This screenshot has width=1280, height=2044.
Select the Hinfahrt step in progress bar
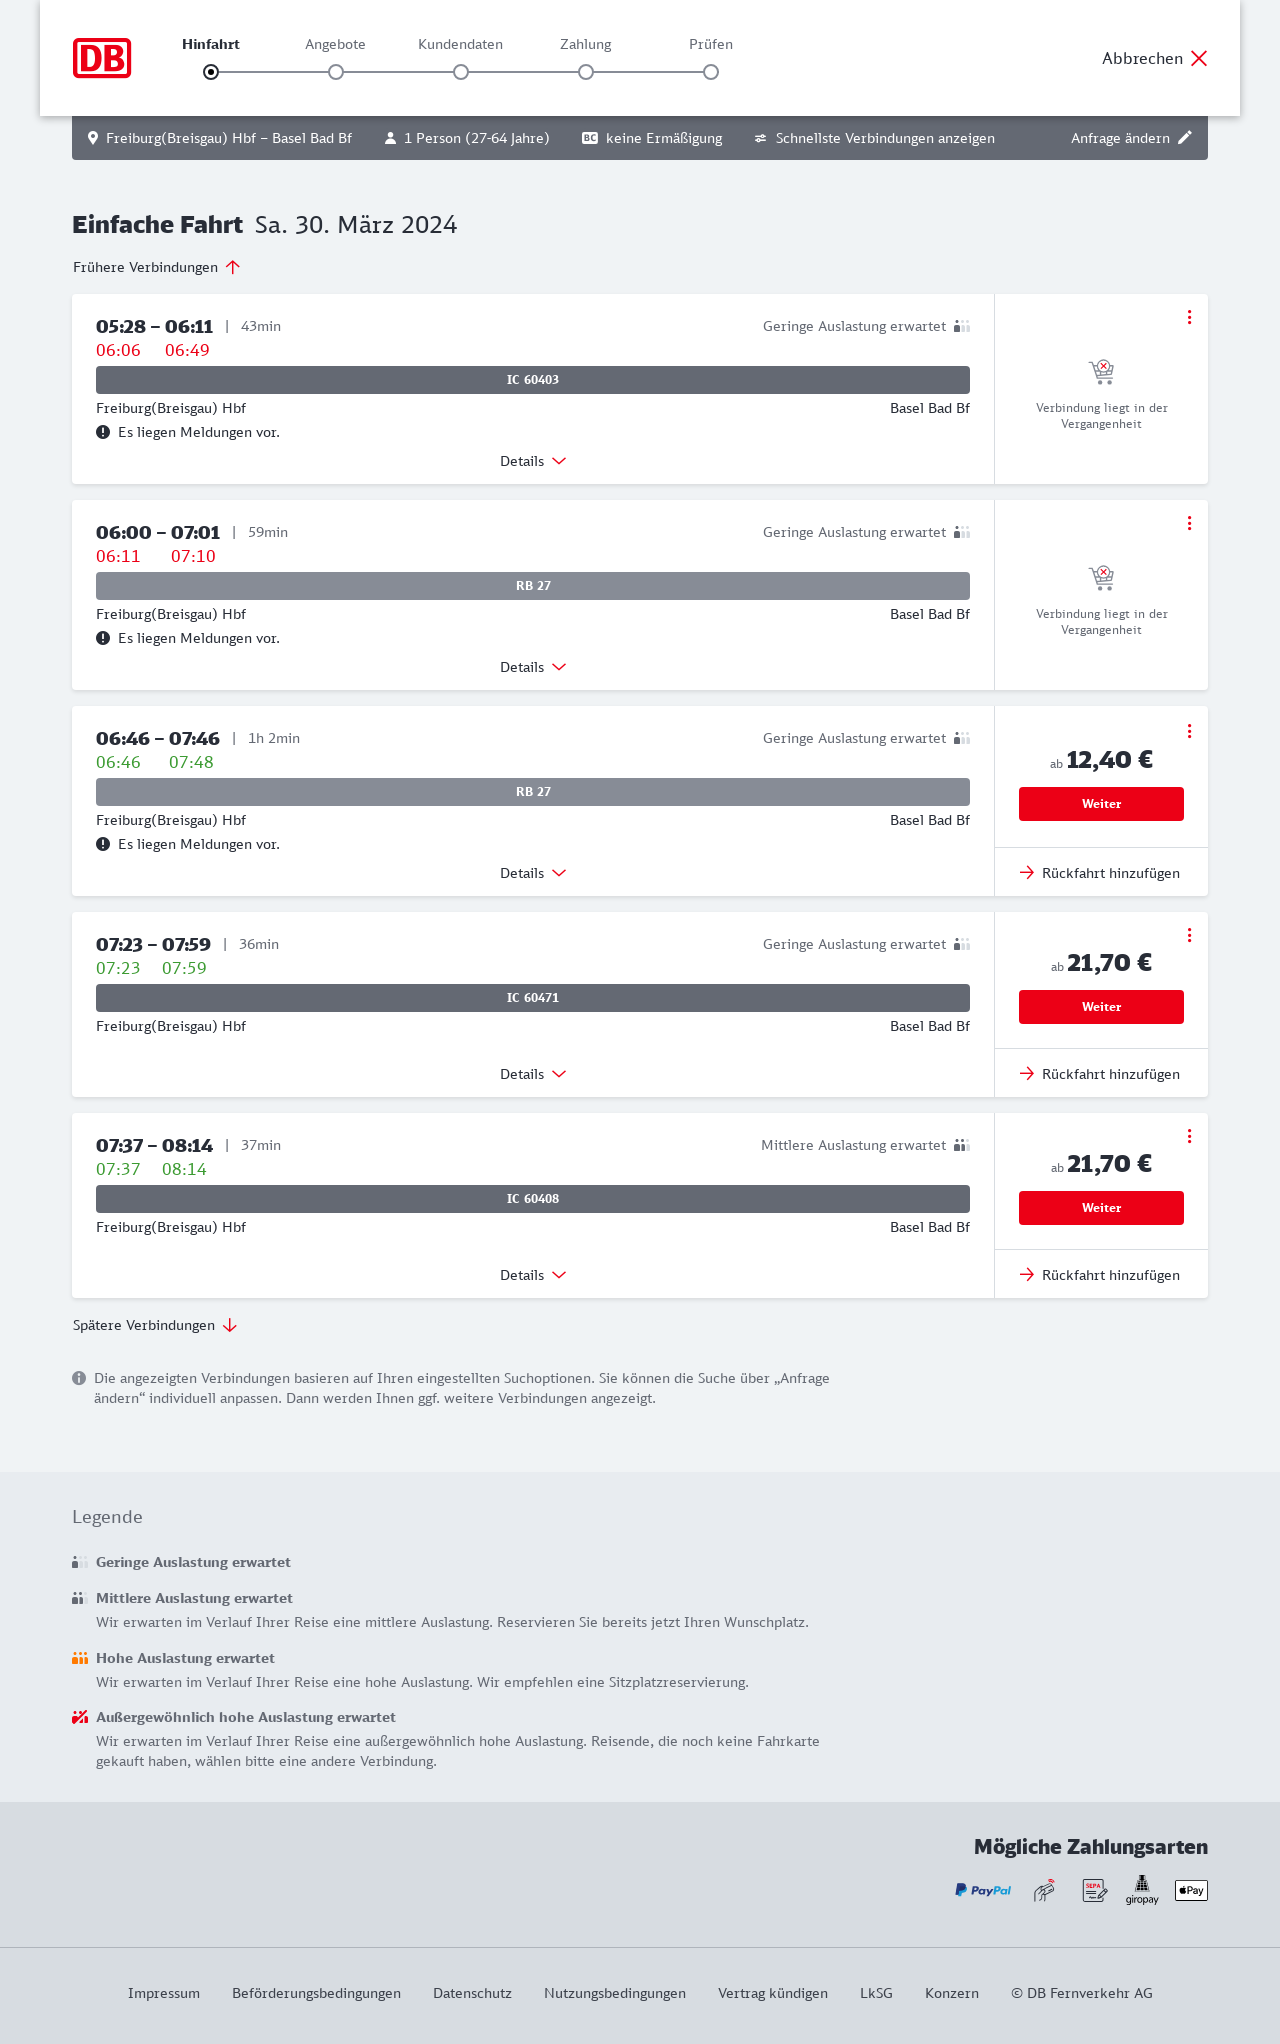pyautogui.click(x=211, y=72)
